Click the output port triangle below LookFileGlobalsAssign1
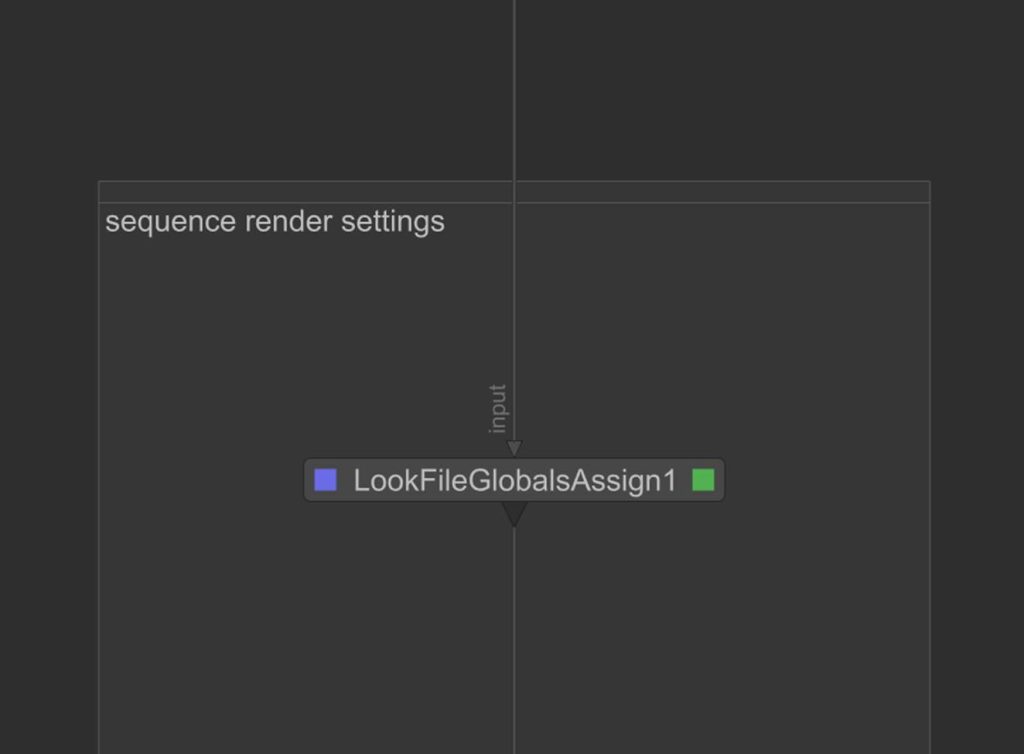This screenshot has height=754, width=1024. (514, 513)
